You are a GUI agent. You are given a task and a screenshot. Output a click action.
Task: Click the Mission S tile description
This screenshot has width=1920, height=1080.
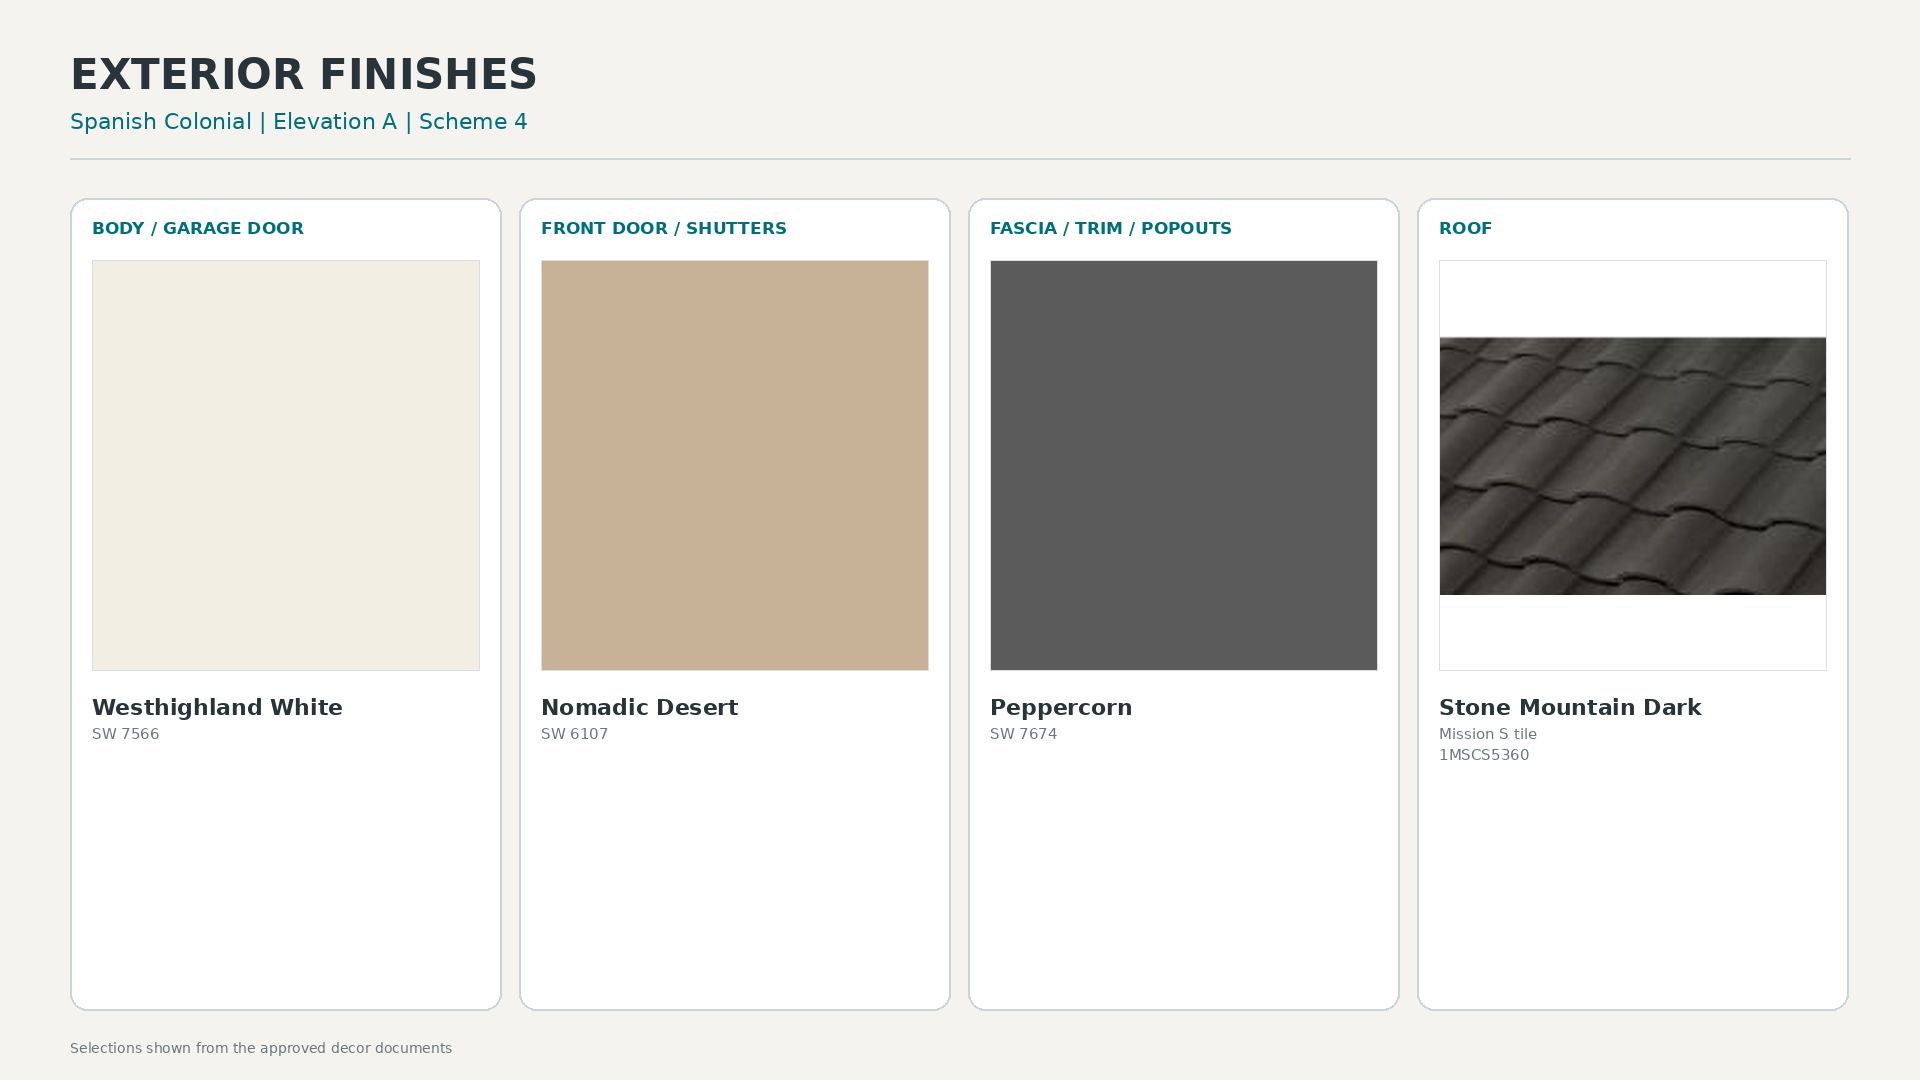(1488, 734)
